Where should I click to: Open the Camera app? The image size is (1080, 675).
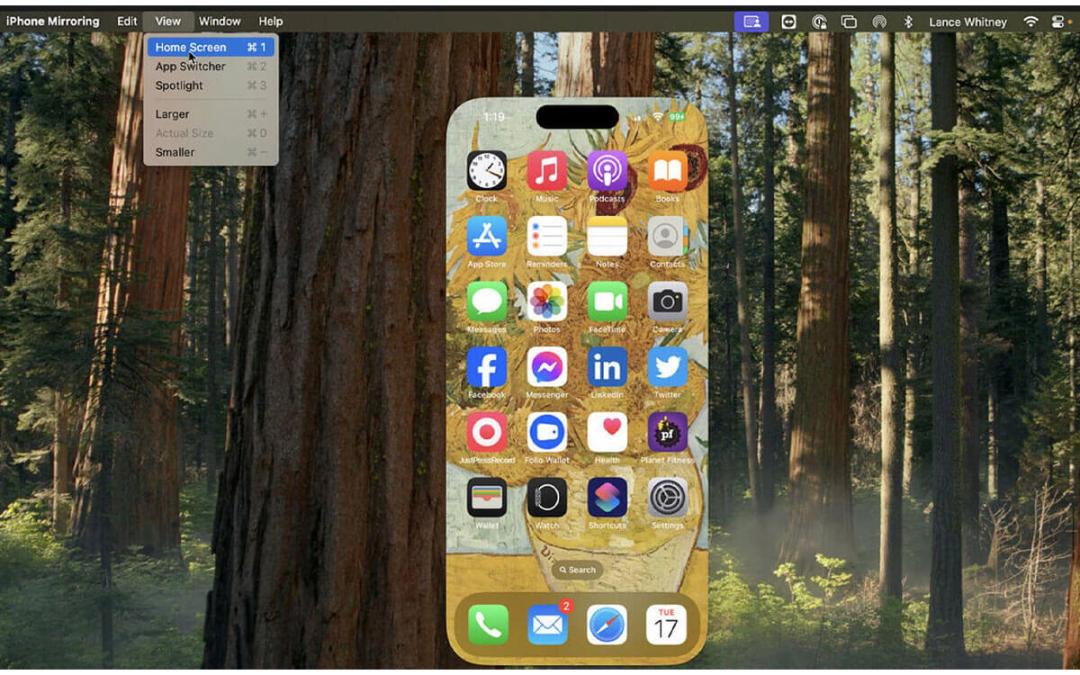coord(667,301)
